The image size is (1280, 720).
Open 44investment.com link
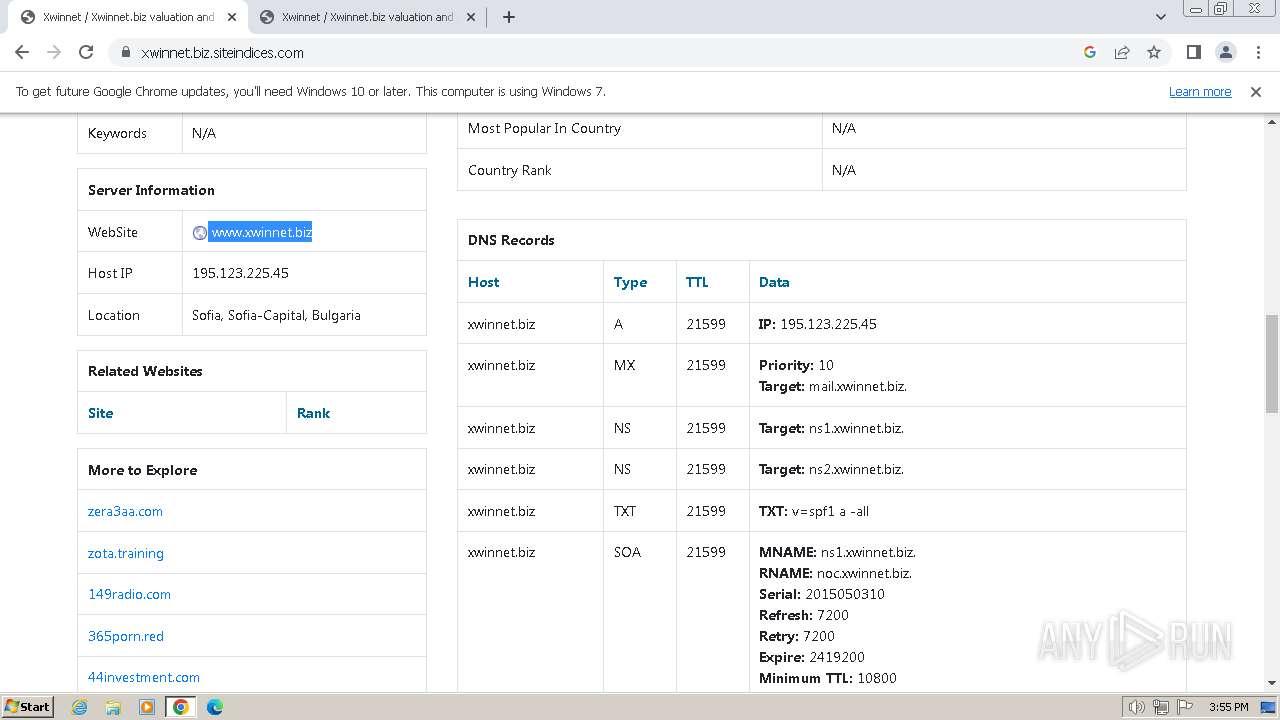[144, 677]
